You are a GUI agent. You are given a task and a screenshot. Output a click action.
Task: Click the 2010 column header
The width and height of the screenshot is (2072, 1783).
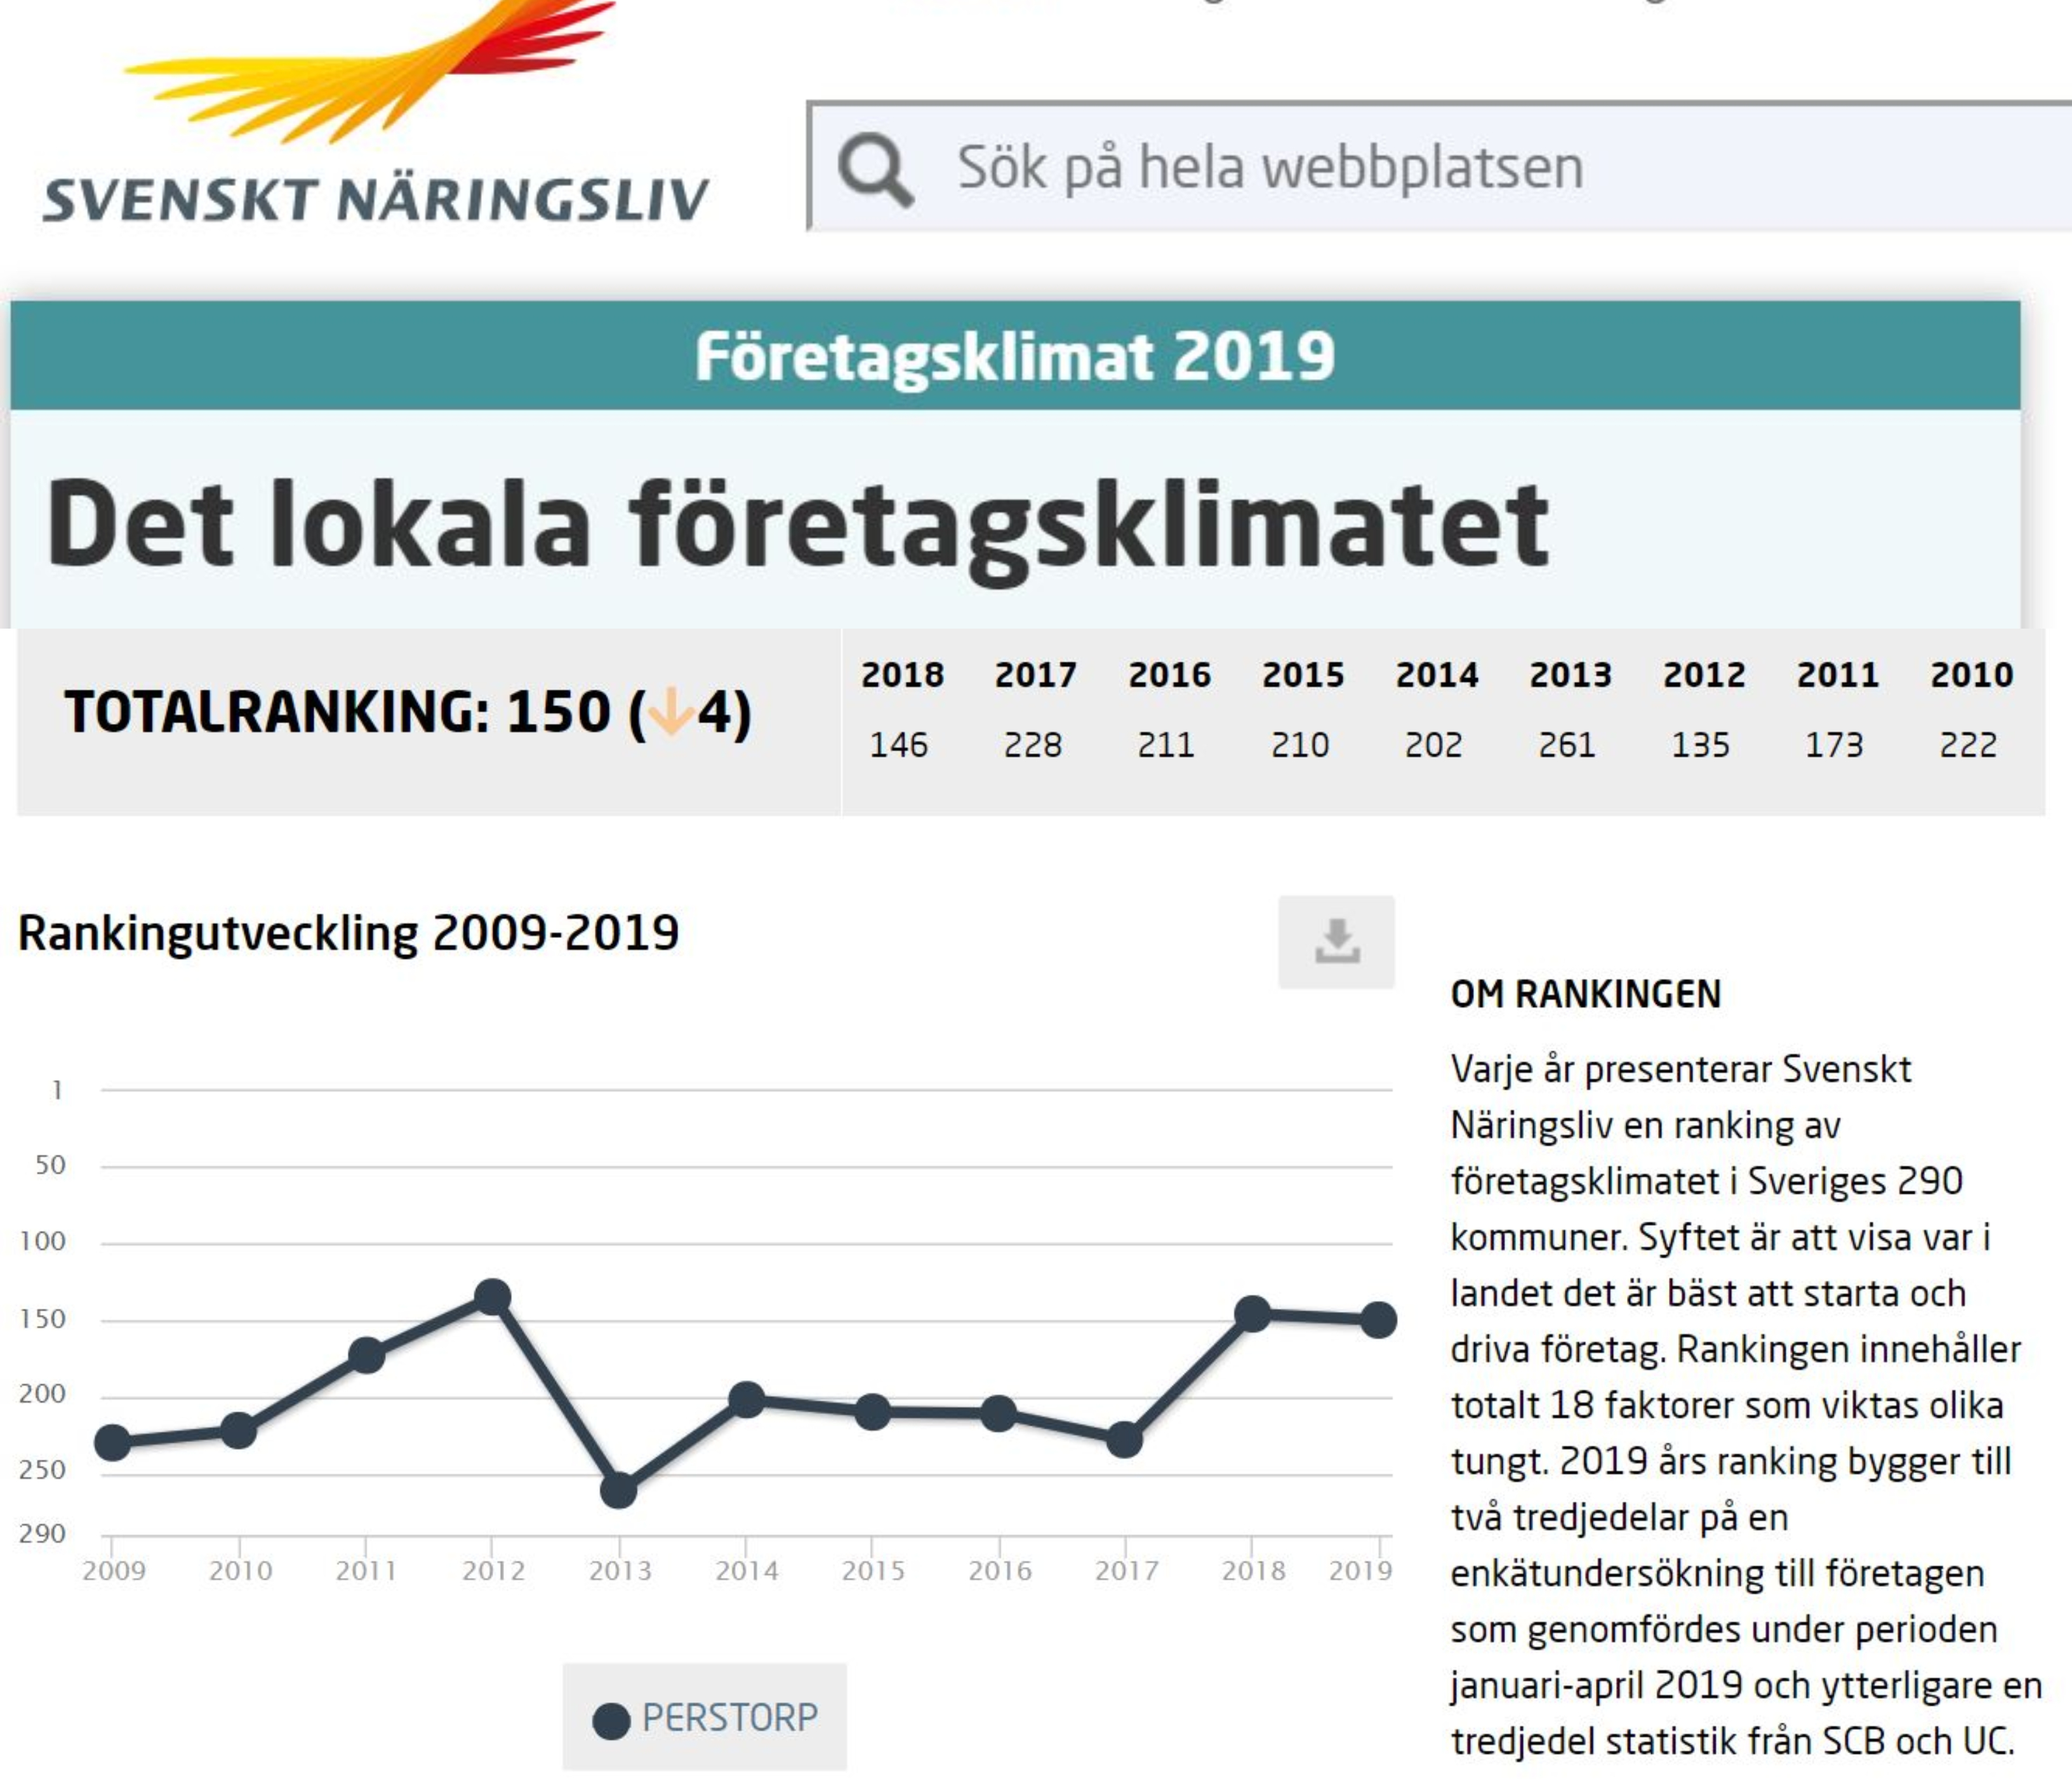(x=1971, y=675)
